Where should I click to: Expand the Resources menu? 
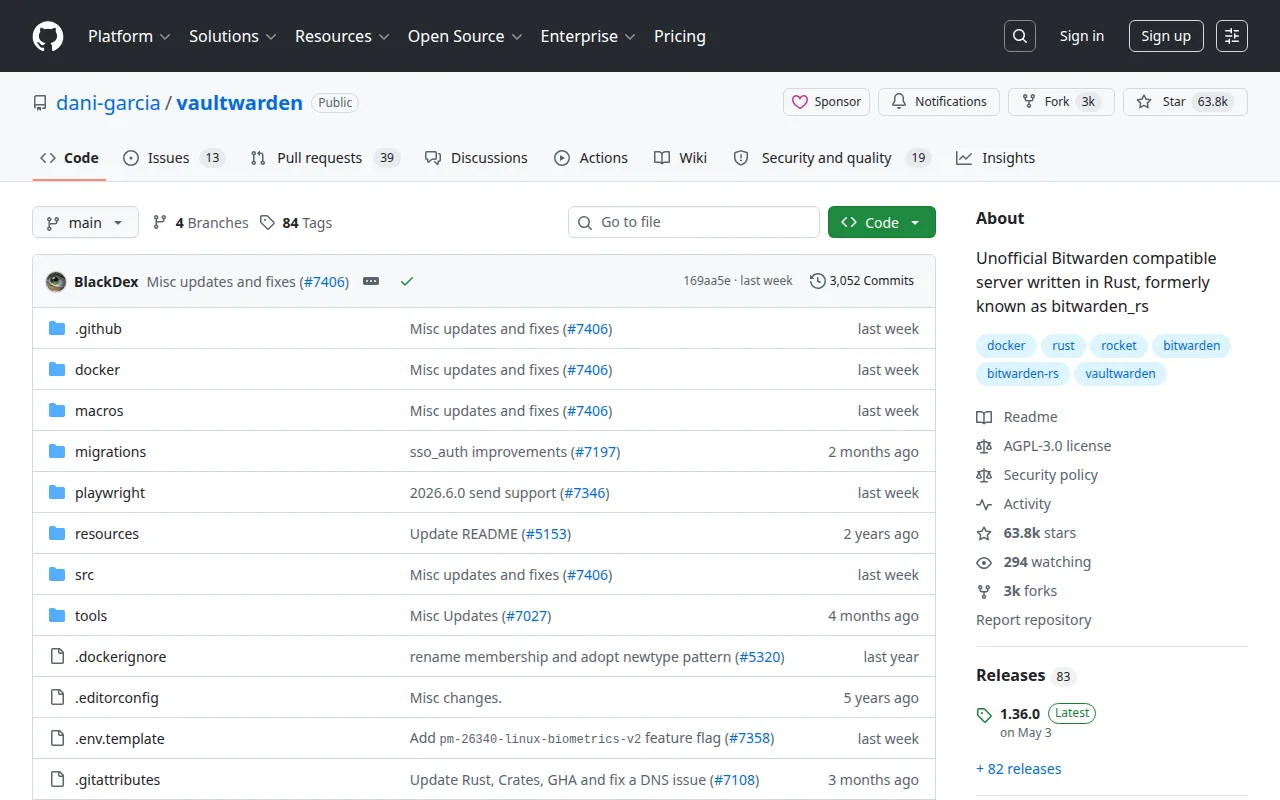341,36
